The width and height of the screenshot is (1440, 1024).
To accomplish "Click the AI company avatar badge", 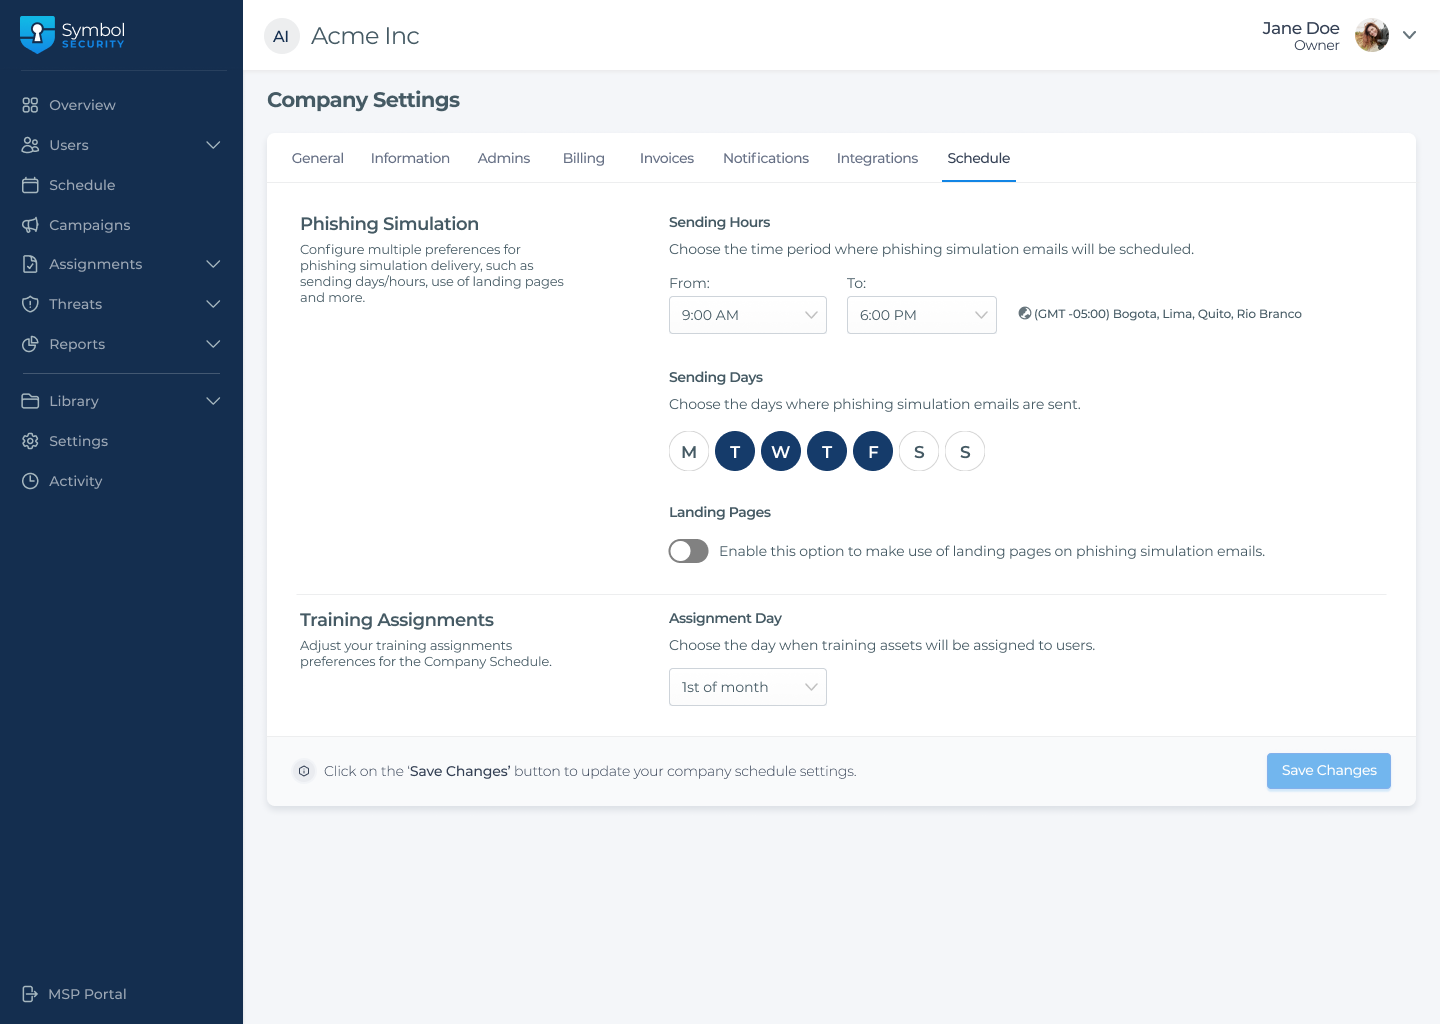I will 281,36.
